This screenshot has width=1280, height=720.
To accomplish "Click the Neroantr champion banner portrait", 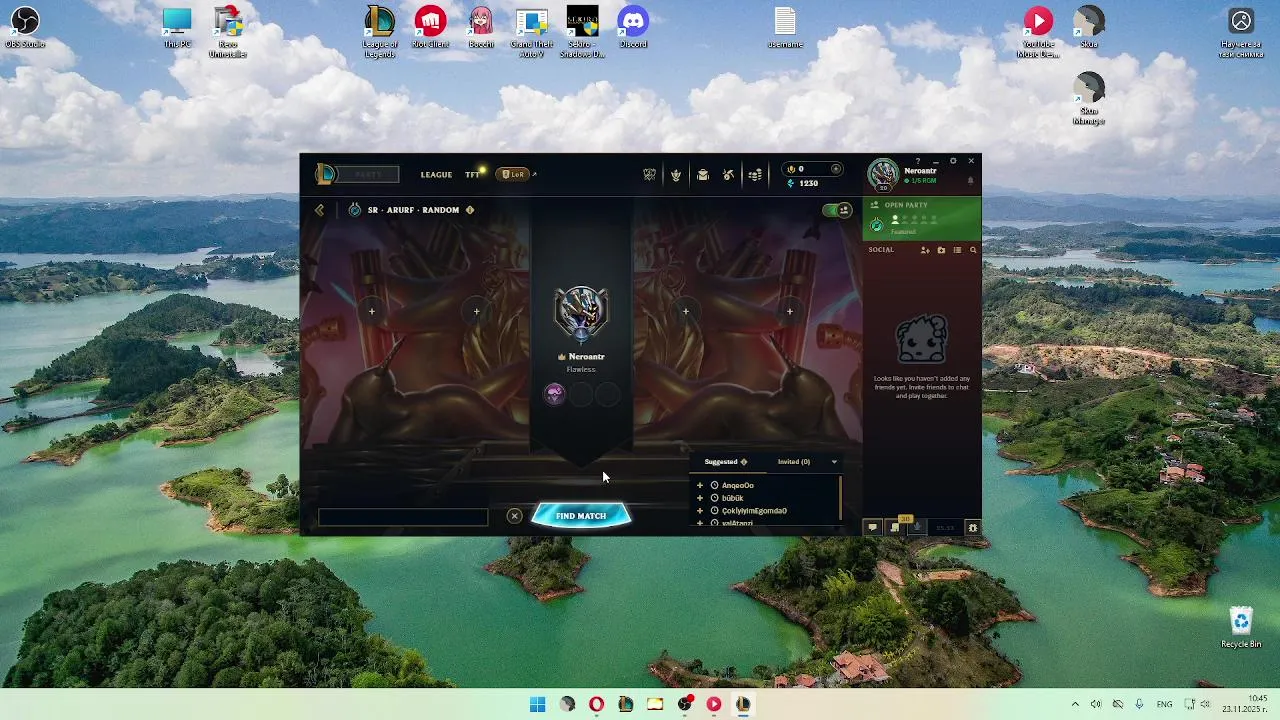I will (581, 312).
